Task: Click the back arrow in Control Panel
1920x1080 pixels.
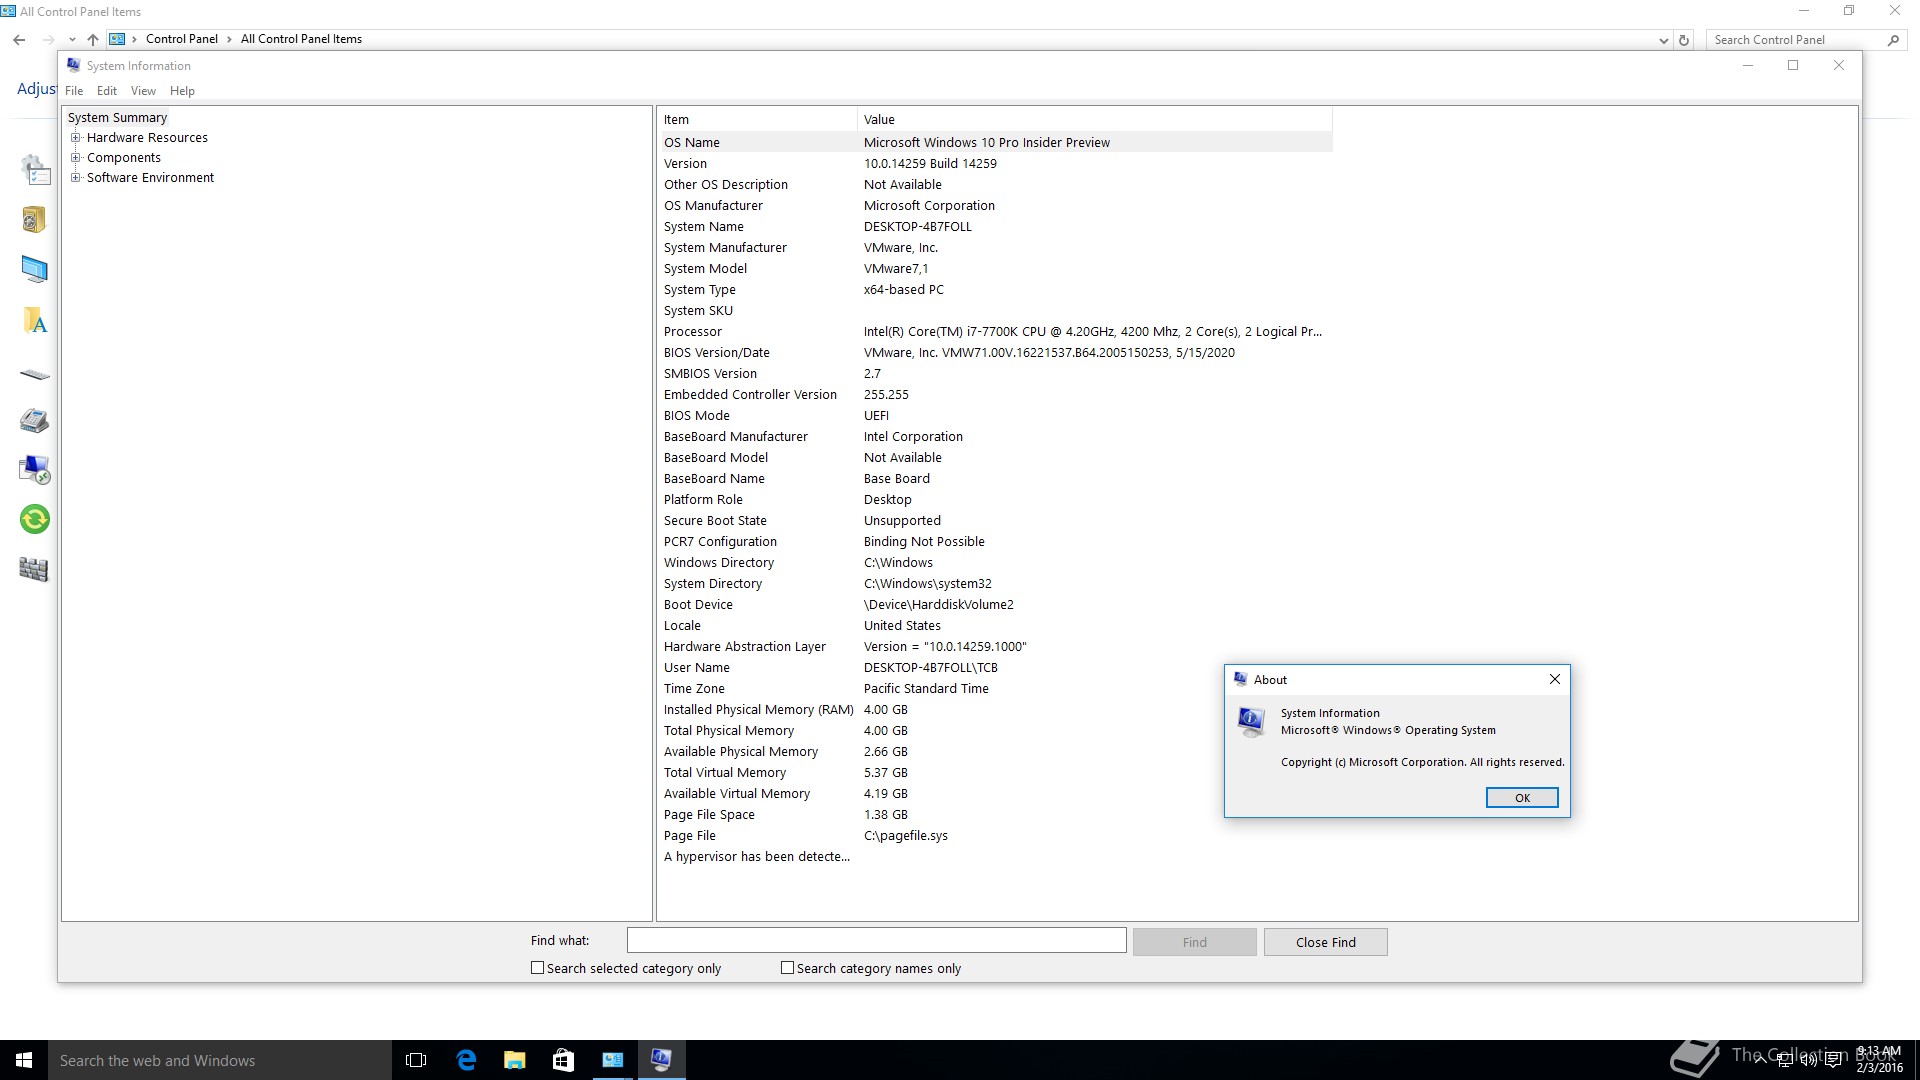Action: (19, 40)
